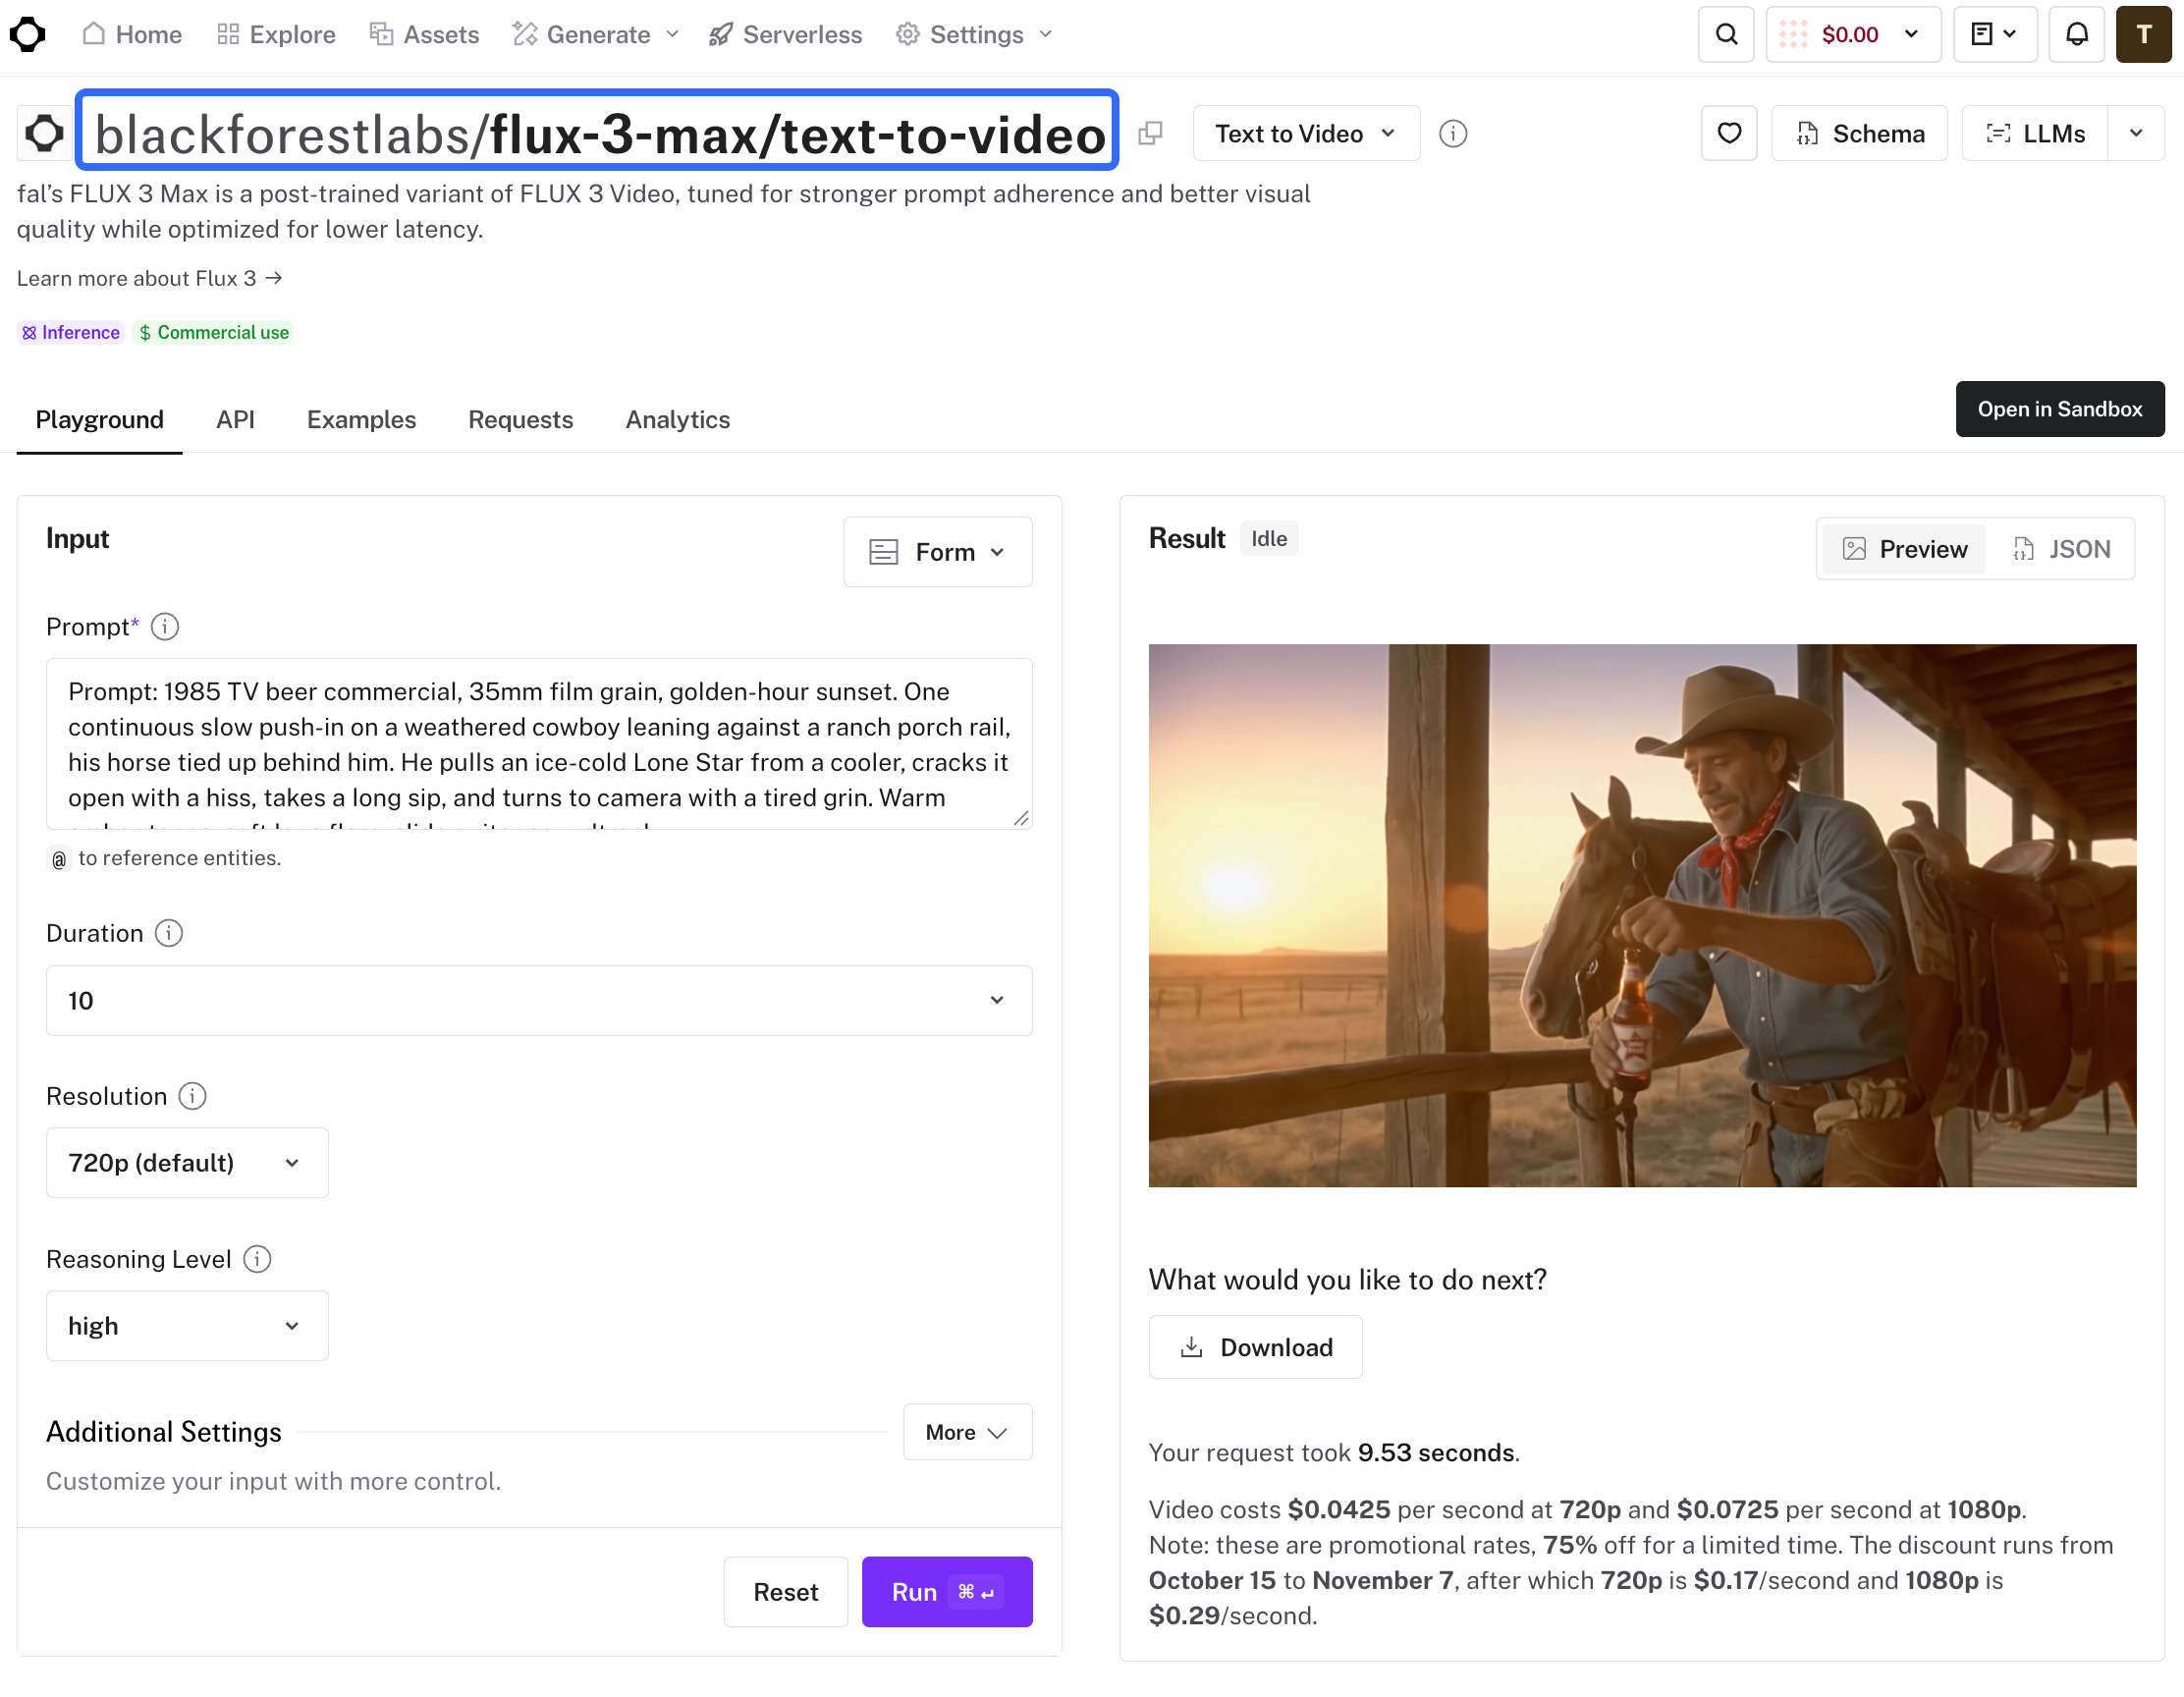Open the docs notebook icon dropdown
This screenshot has width=2184, height=1697.
coord(1995,35)
